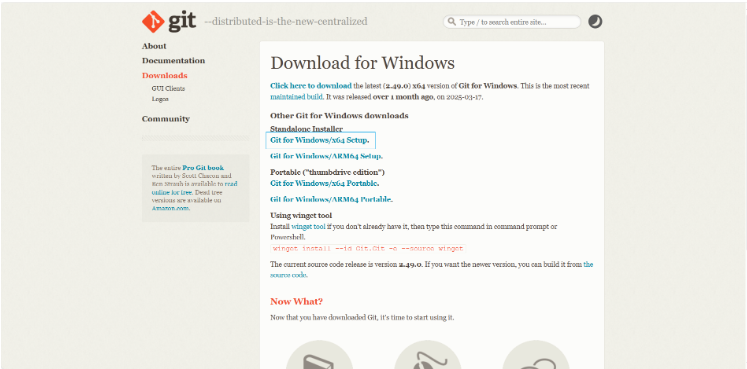The image size is (747, 369).
Task: Open the 'maintained build' link
Action: tap(296, 97)
